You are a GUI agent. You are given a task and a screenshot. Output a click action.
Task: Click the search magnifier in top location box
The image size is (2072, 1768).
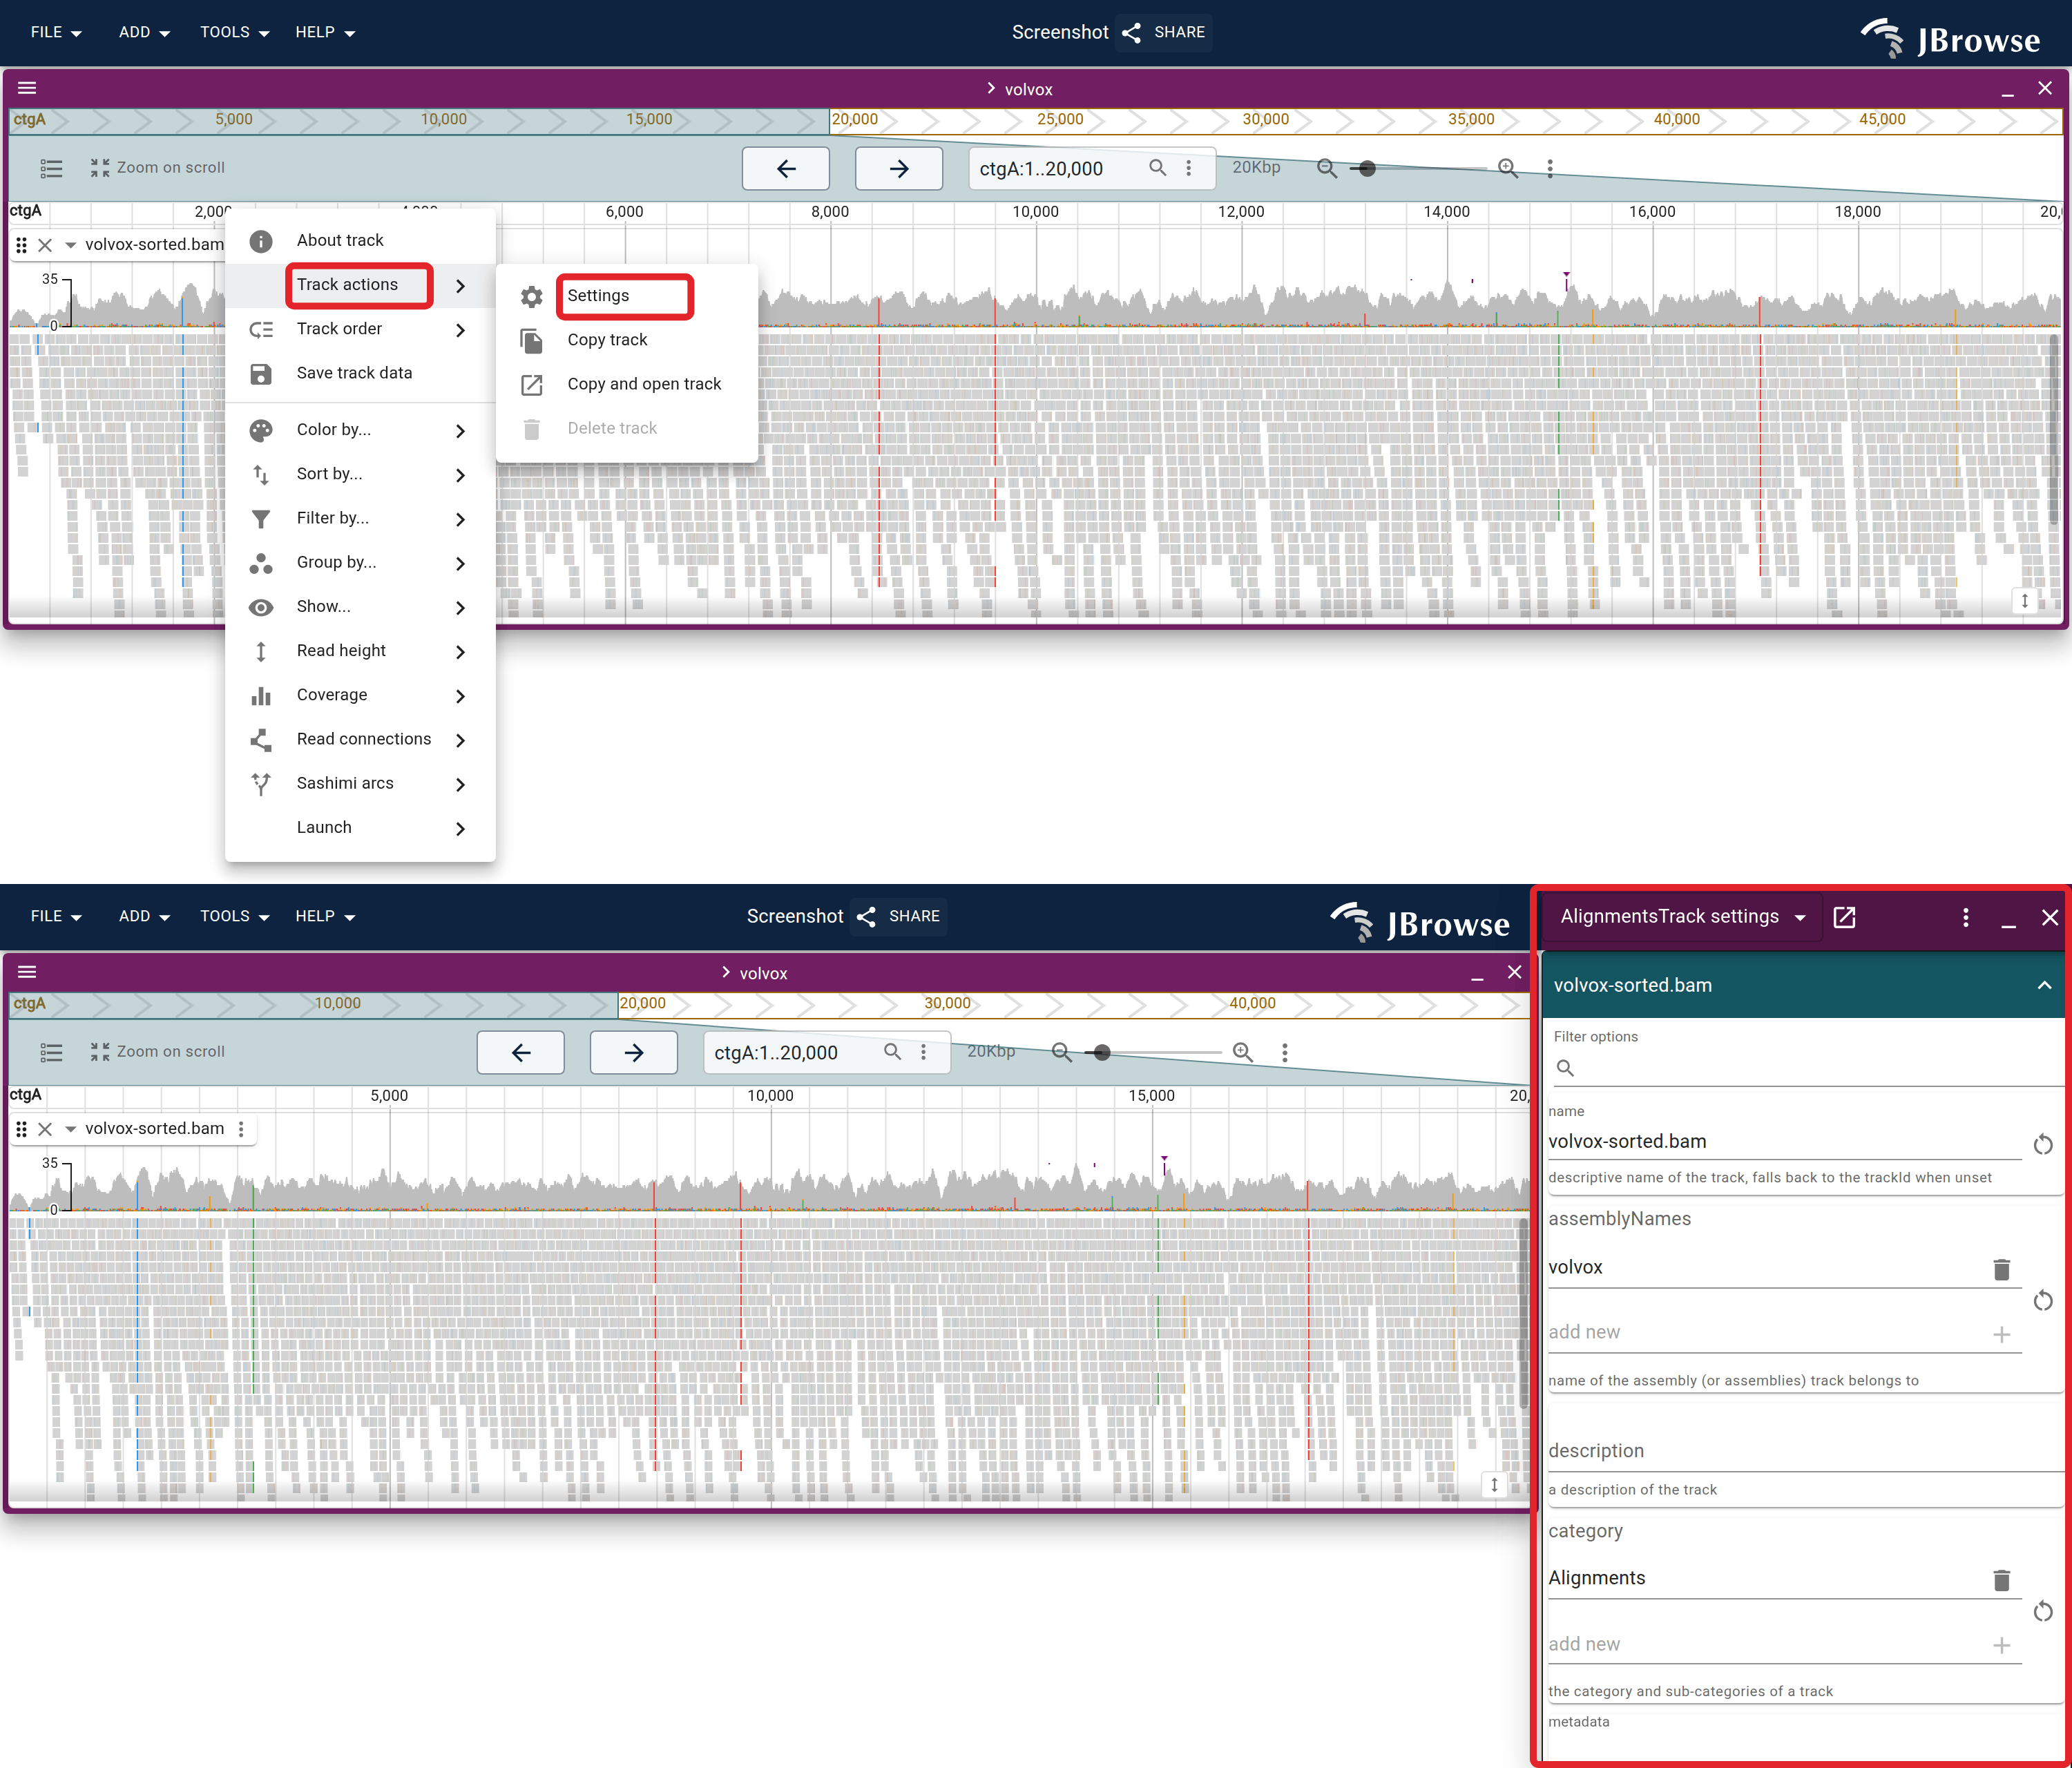(1157, 167)
